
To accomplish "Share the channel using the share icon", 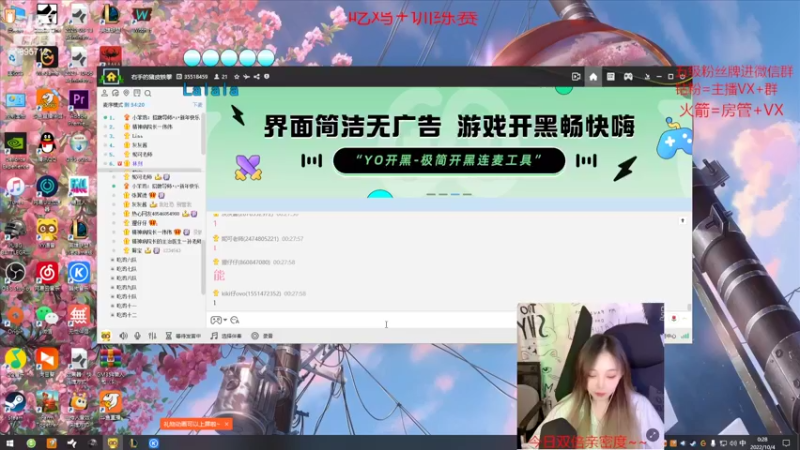I will coord(257,77).
